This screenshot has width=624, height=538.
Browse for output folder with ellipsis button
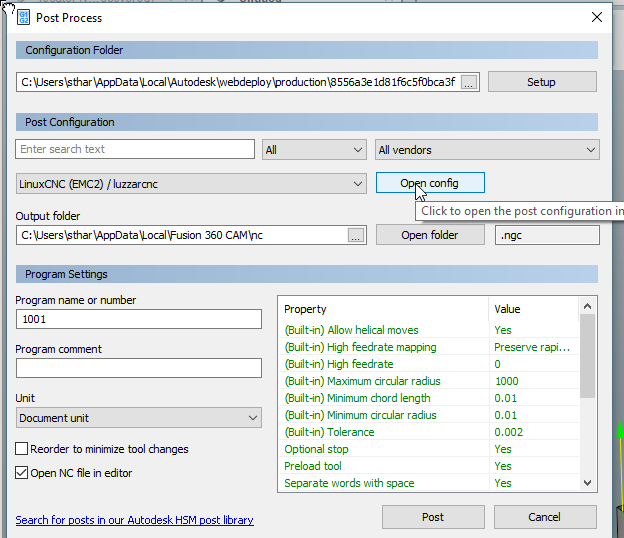point(356,236)
